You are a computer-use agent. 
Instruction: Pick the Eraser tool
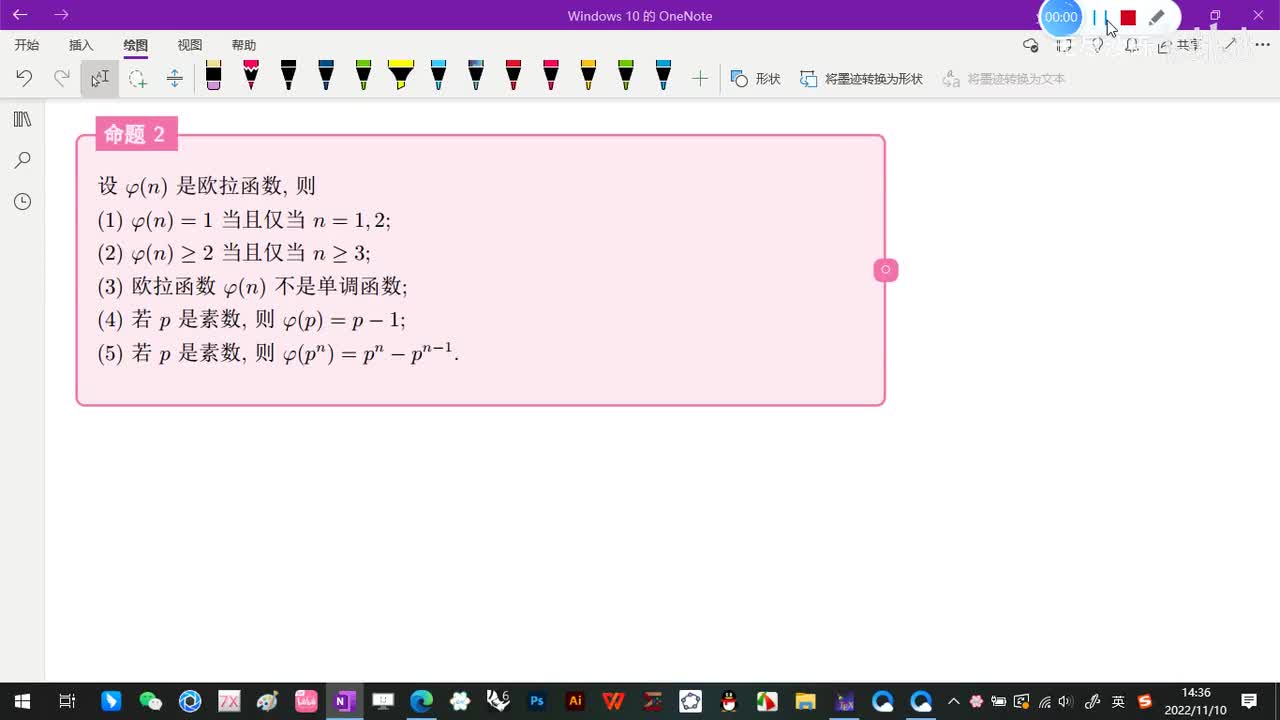tap(213, 75)
